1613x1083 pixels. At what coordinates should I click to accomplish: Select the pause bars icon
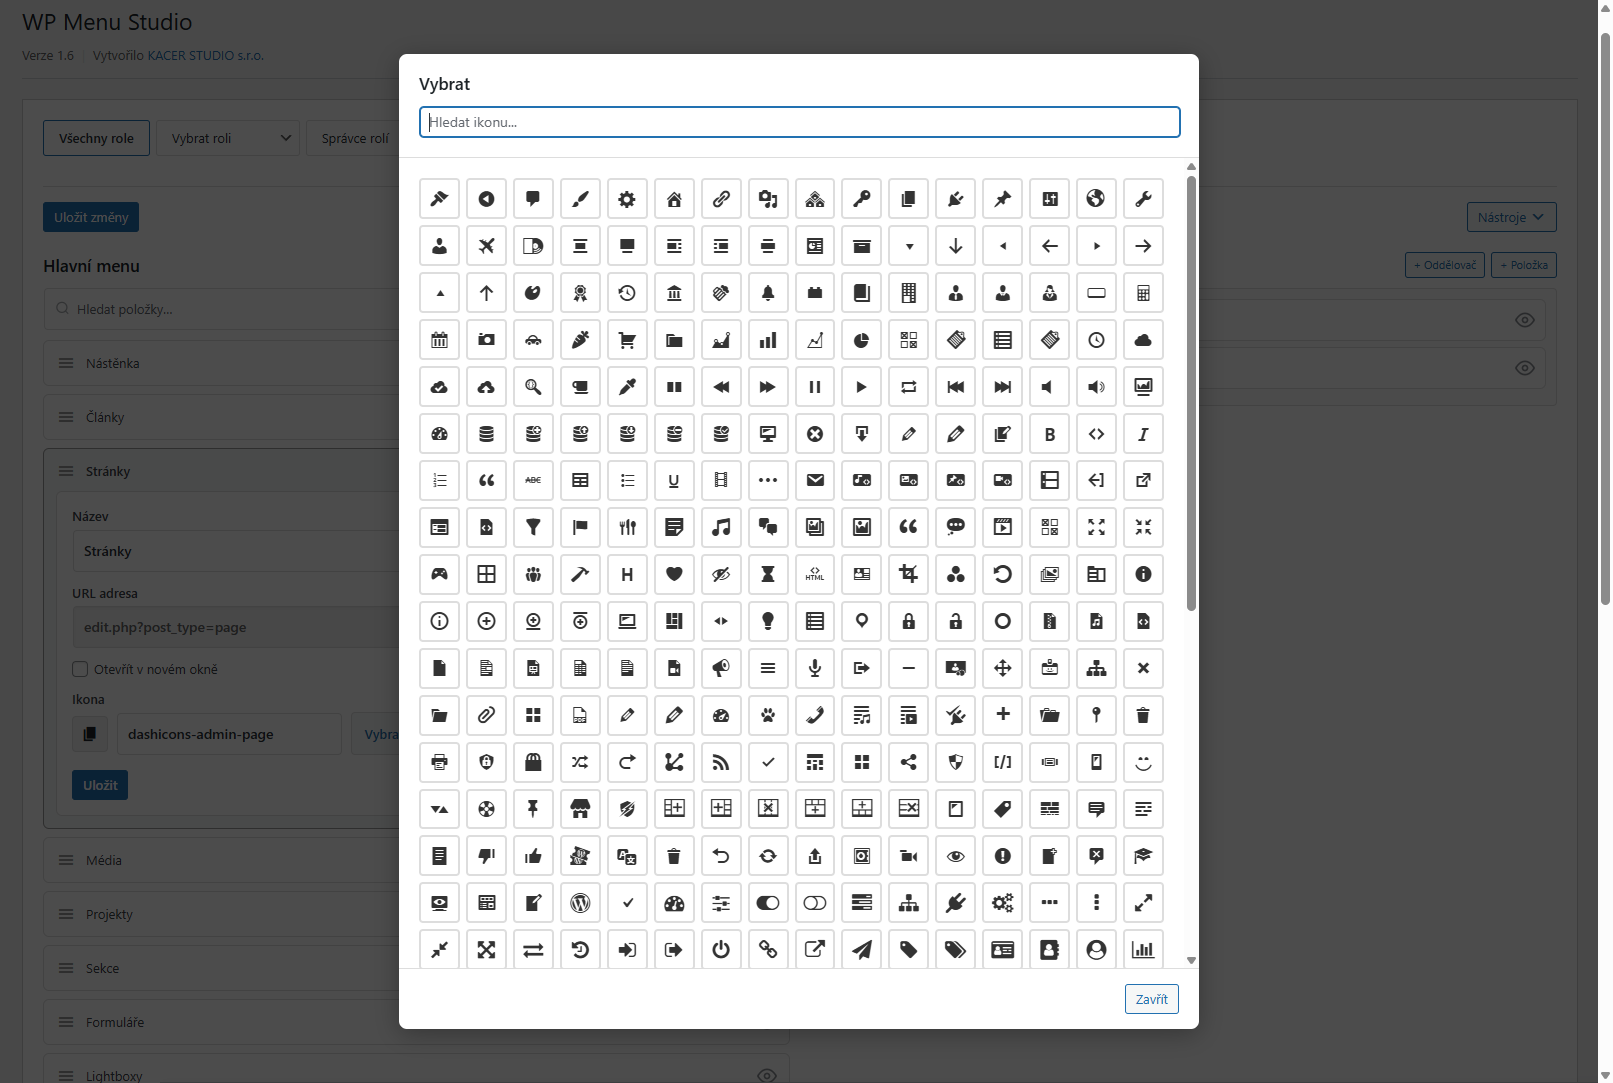(815, 387)
